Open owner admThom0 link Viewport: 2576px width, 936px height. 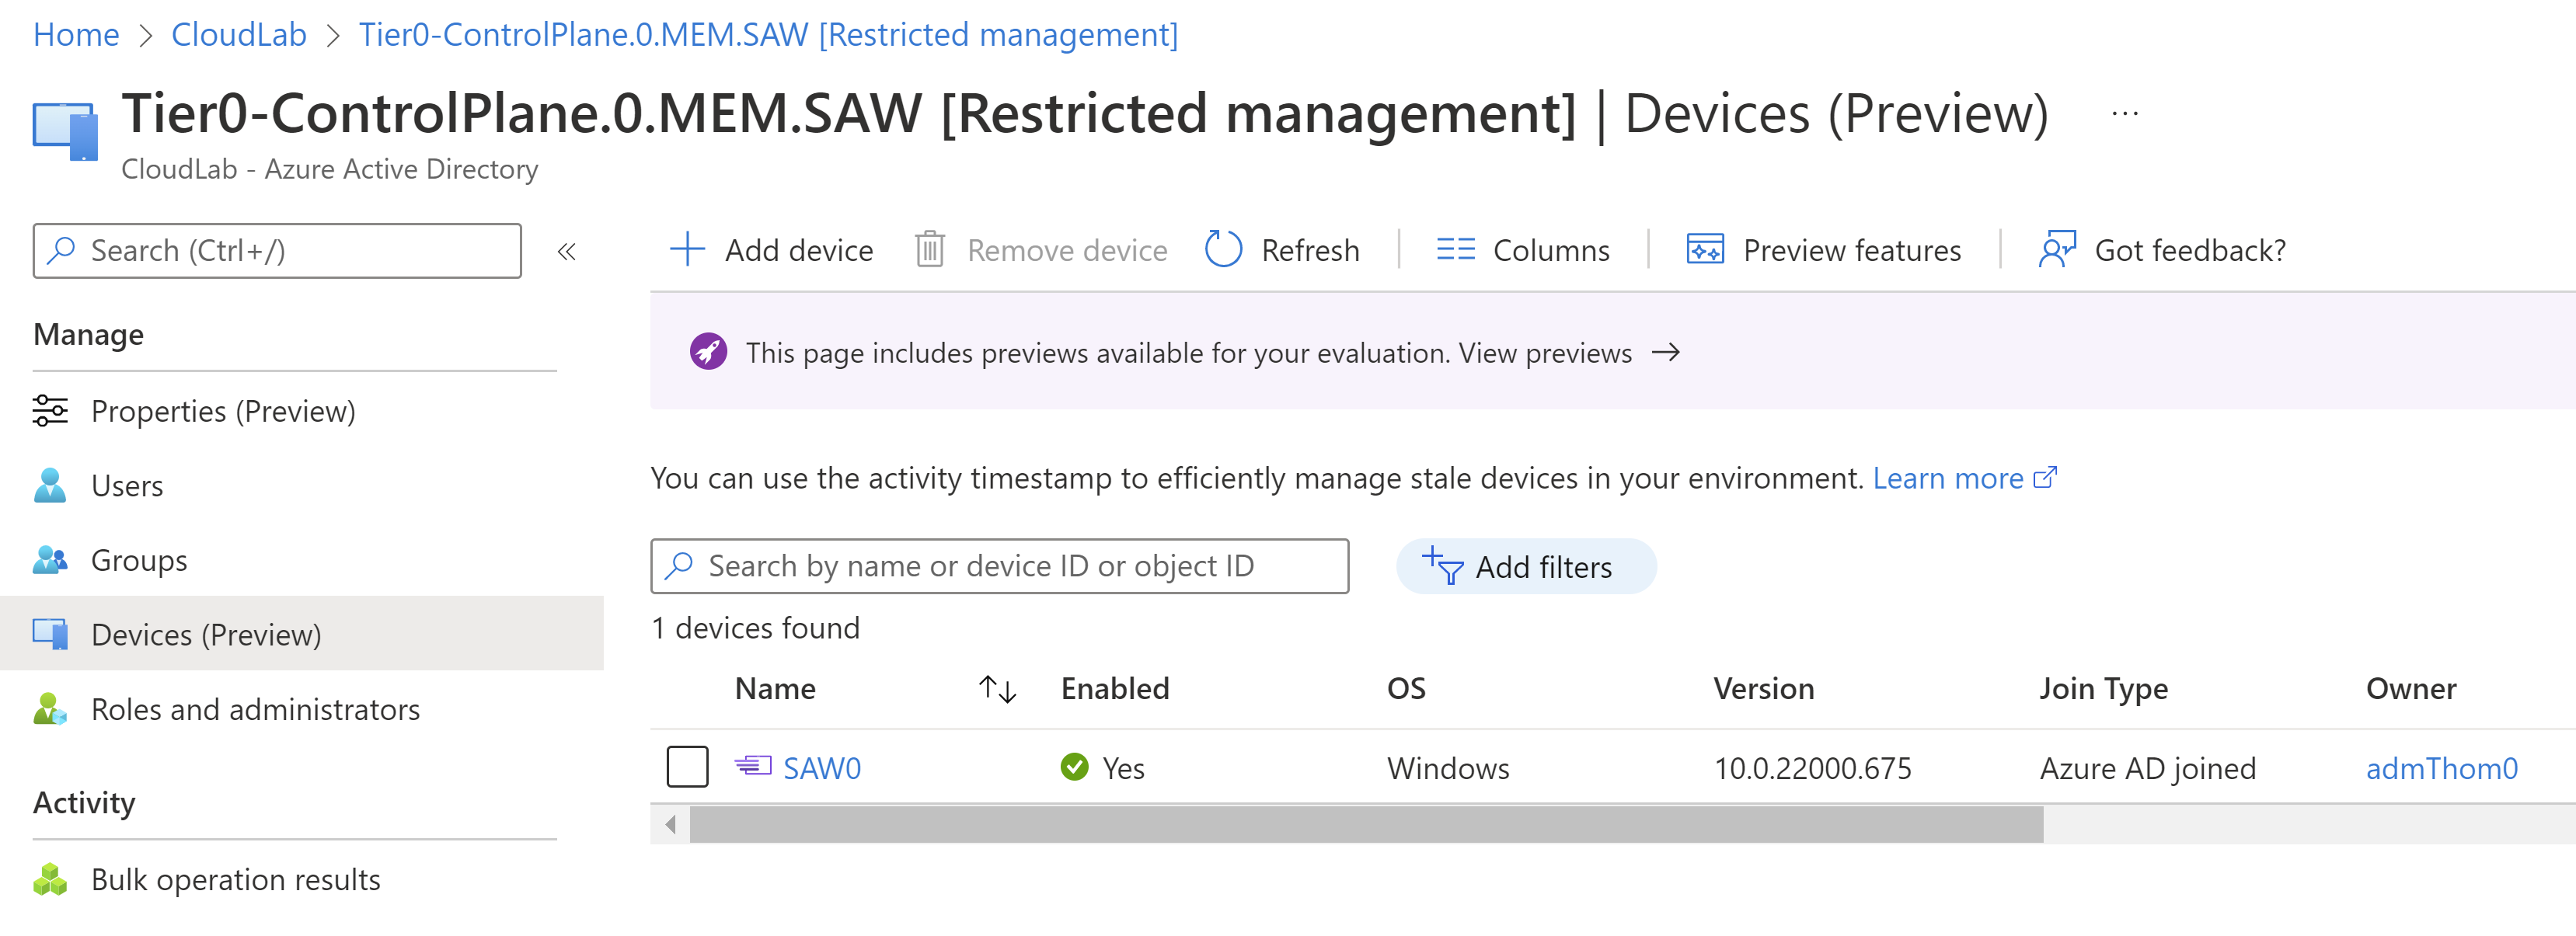2441,767
